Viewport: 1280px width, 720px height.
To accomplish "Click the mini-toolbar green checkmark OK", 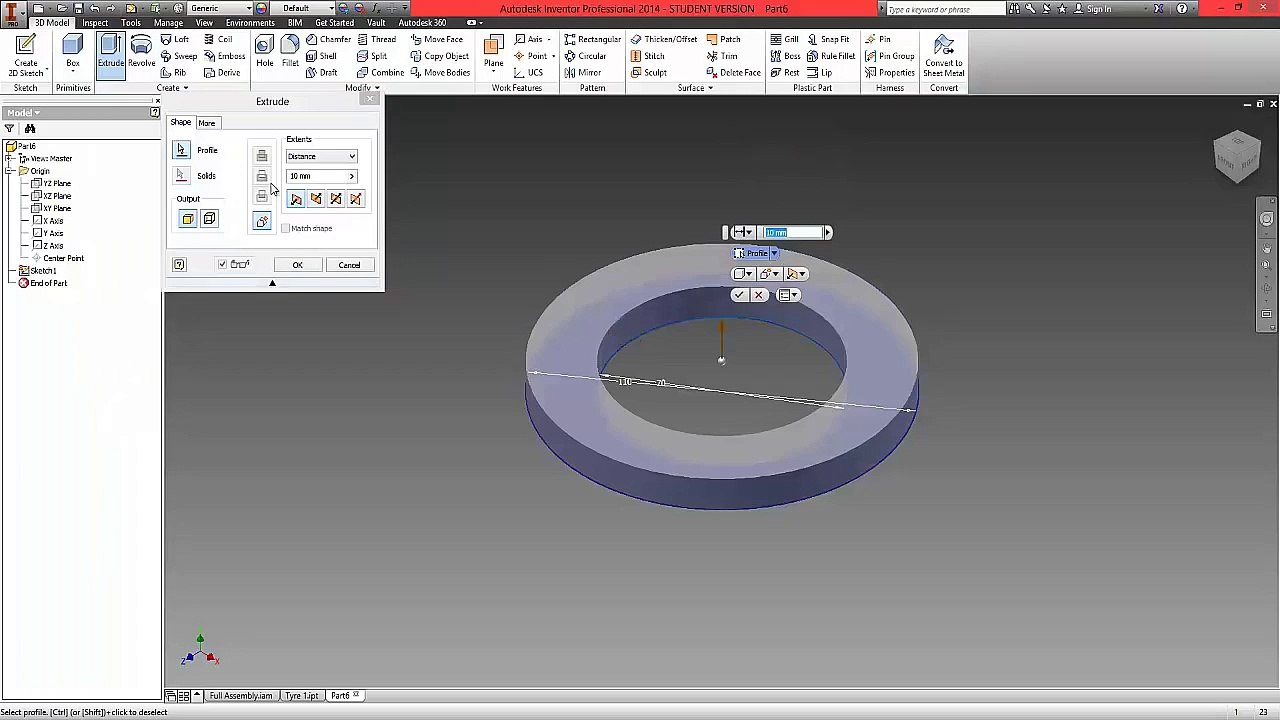I will click(739, 295).
